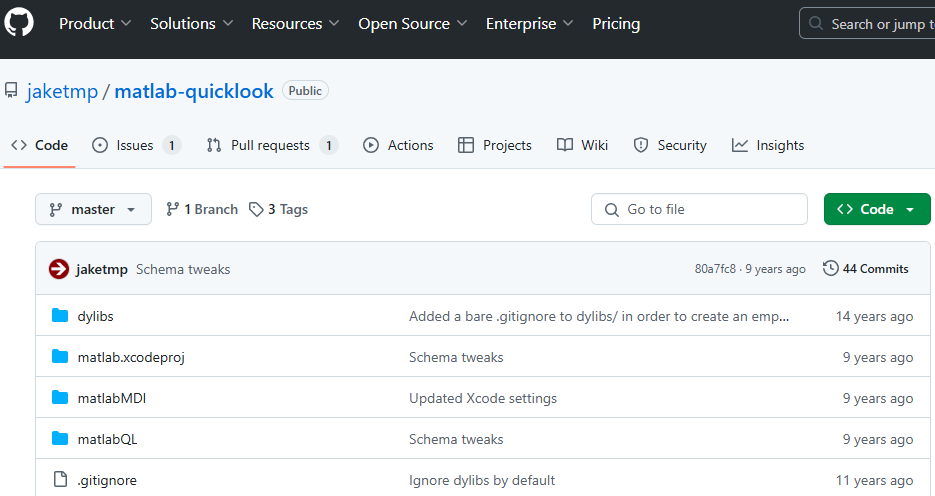The height and width of the screenshot is (496, 935).
Task: Click the .gitignore file icon
Action: point(59,480)
